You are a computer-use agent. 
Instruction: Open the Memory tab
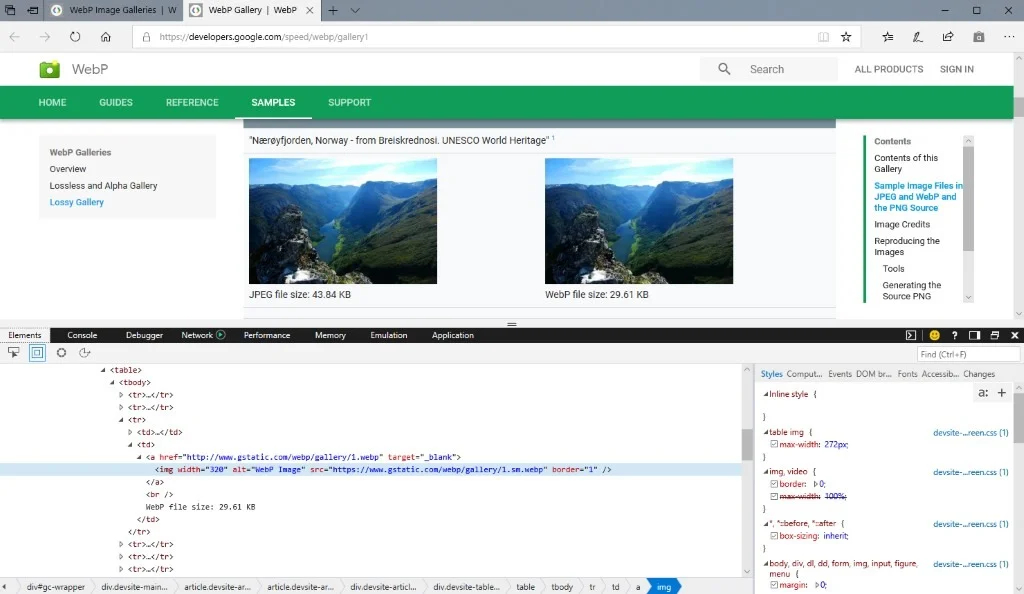click(x=330, y=335)
